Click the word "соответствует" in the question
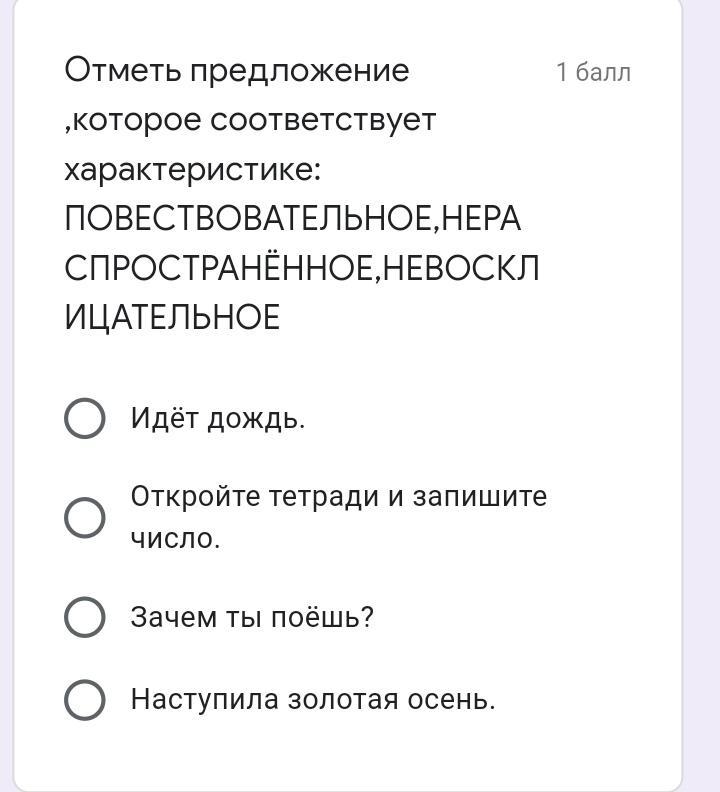Viewport: 720px width, 792px height. tap(324, 120)
